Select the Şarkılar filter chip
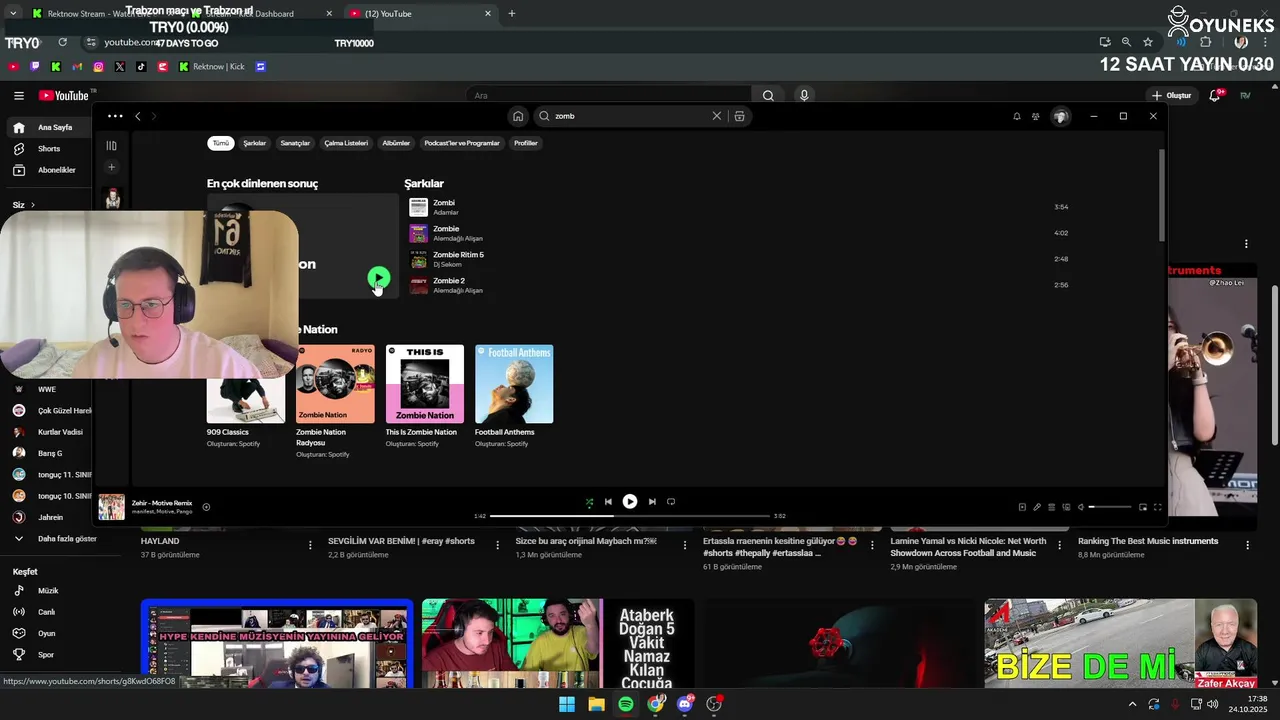The height and width of the screenshot is (720, 1280). click(255, 143)
